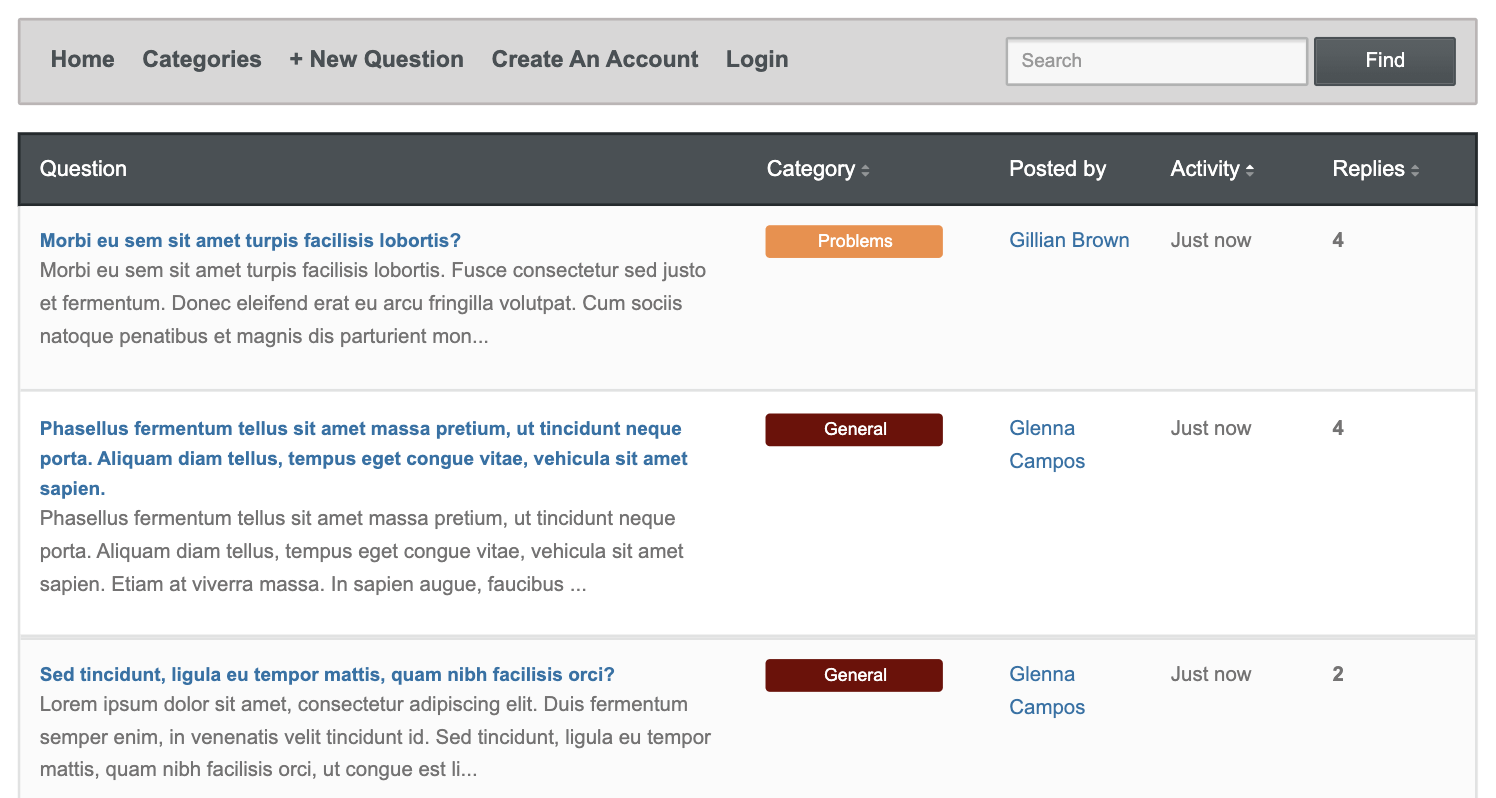Open the Problems category tag
Screen dimensions: 1496x798
(853, 241)
